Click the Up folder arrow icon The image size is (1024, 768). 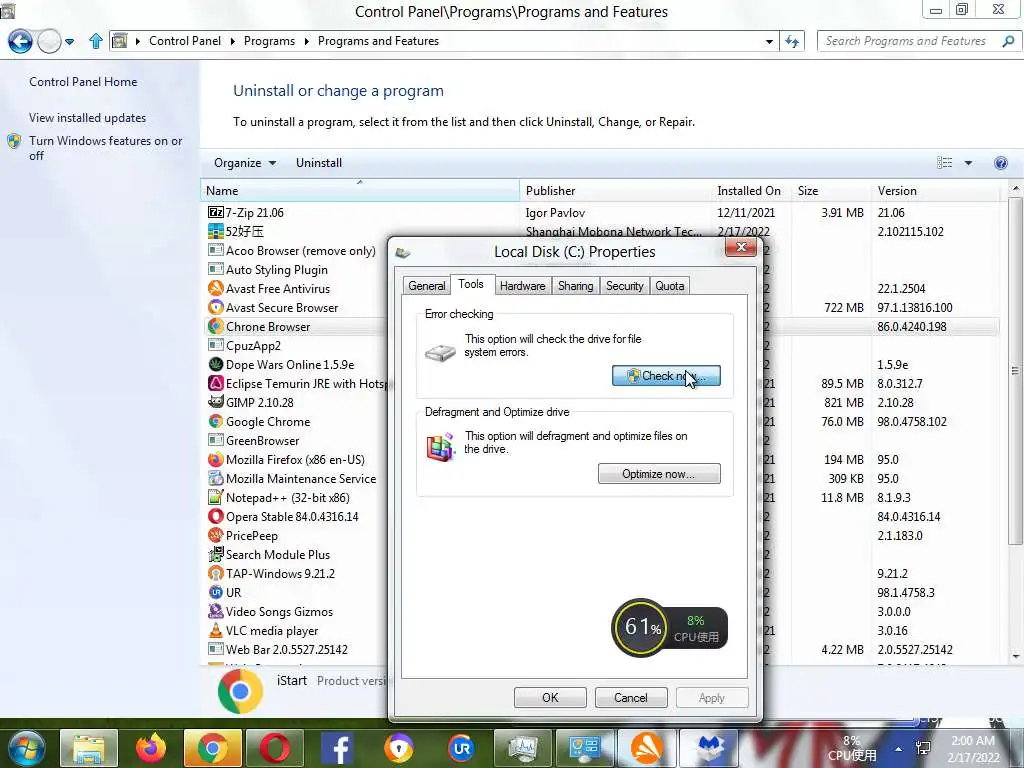[x=96, y=41]
